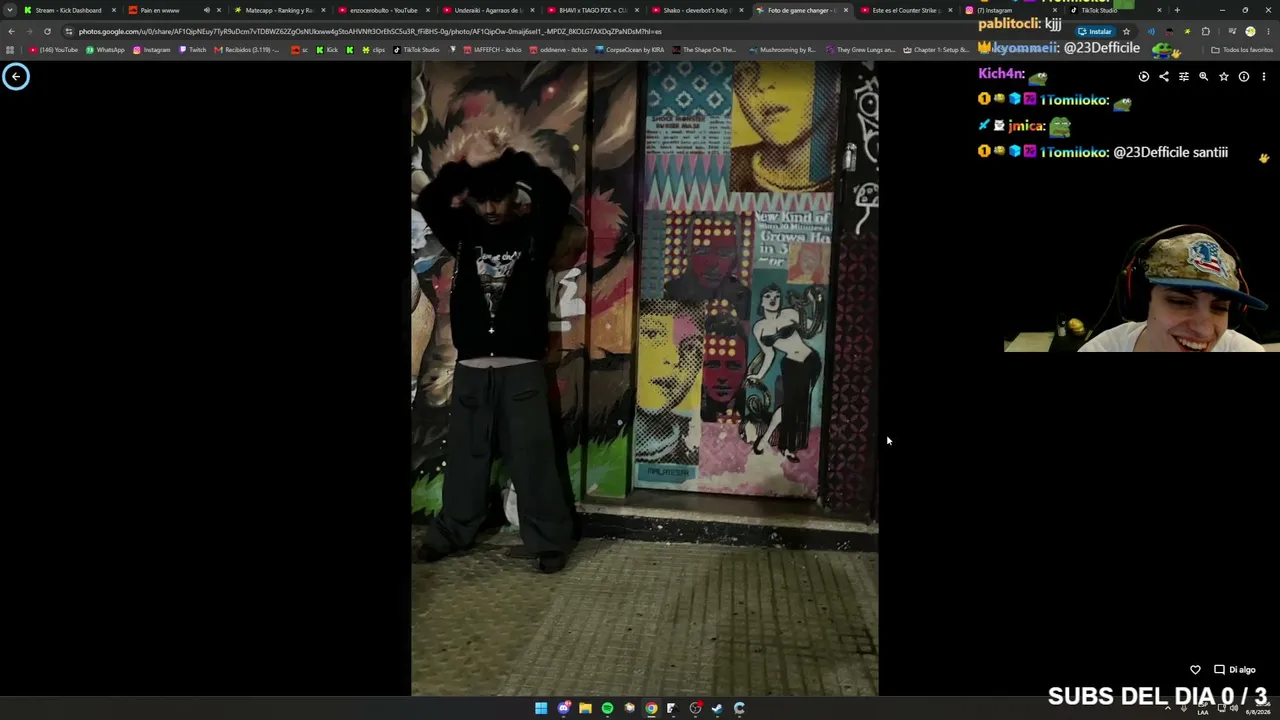Show photo info details

1244,77
